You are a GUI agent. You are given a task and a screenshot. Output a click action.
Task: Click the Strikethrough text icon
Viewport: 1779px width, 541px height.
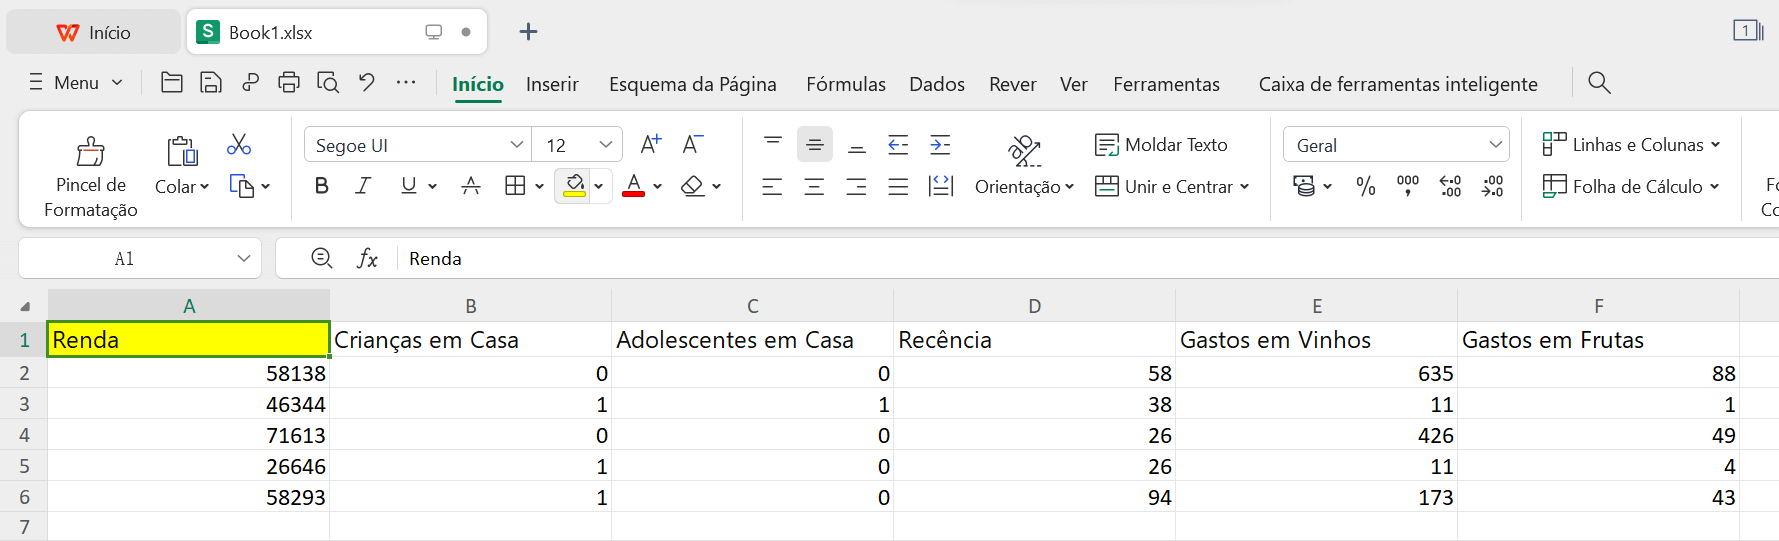471,186
